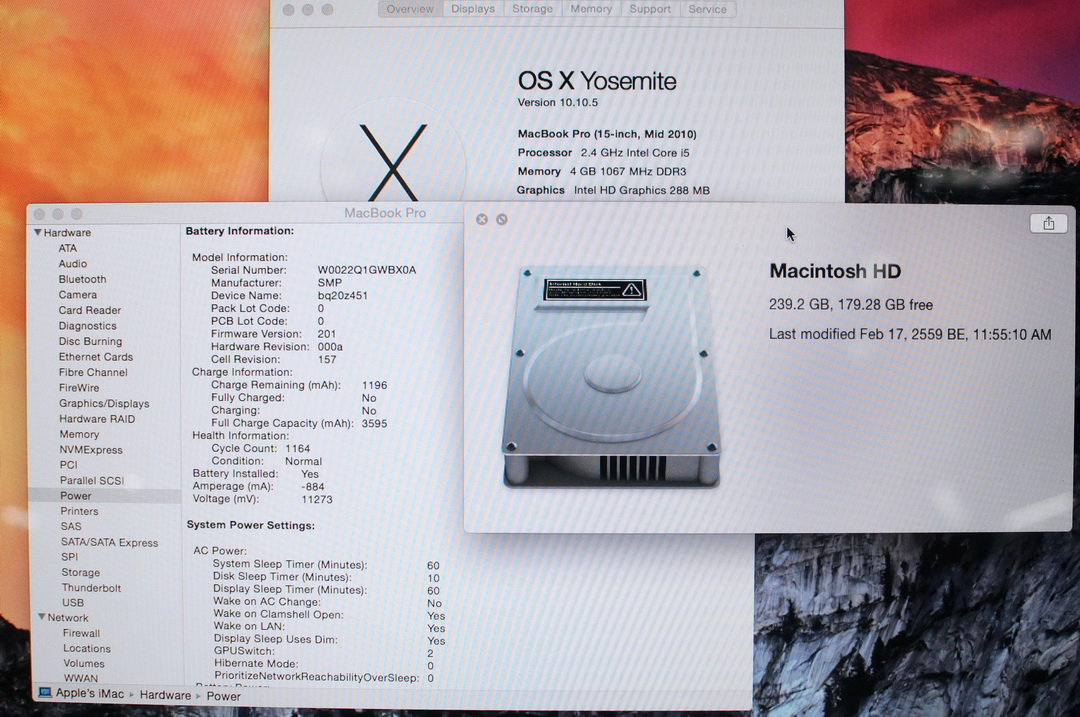
Task: Click Apple's iMac in the path bar
Action: [90, 694]
